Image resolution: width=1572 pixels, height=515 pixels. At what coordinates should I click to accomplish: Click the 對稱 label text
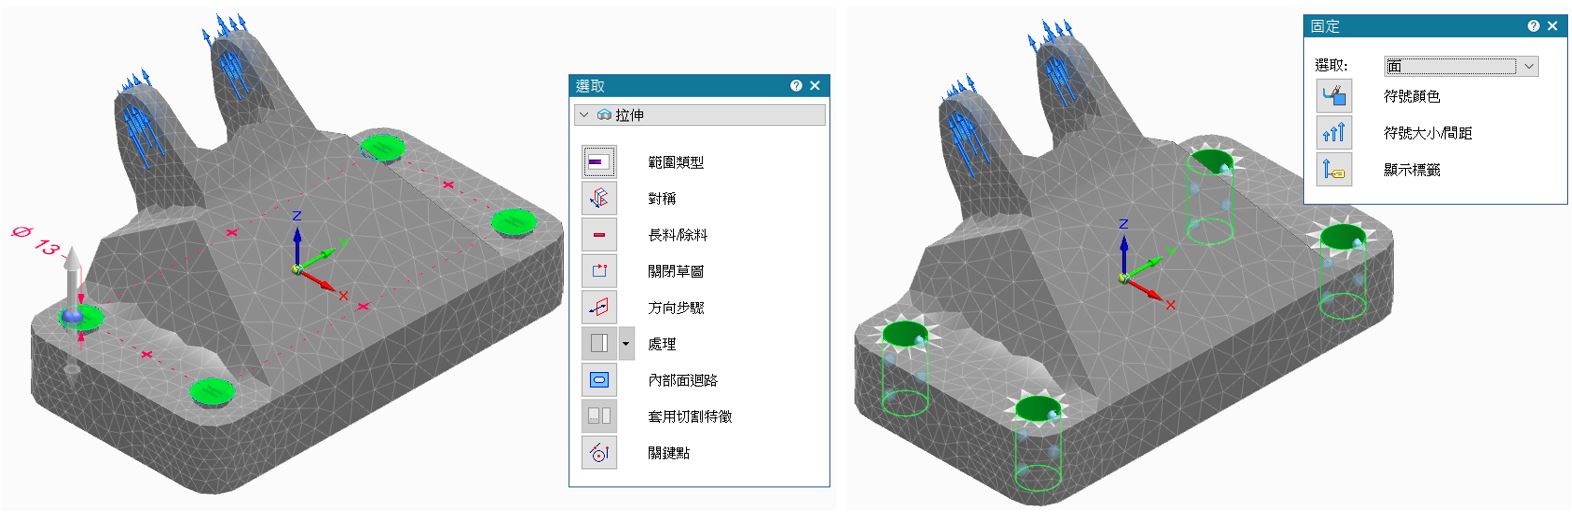pos(662,198)
